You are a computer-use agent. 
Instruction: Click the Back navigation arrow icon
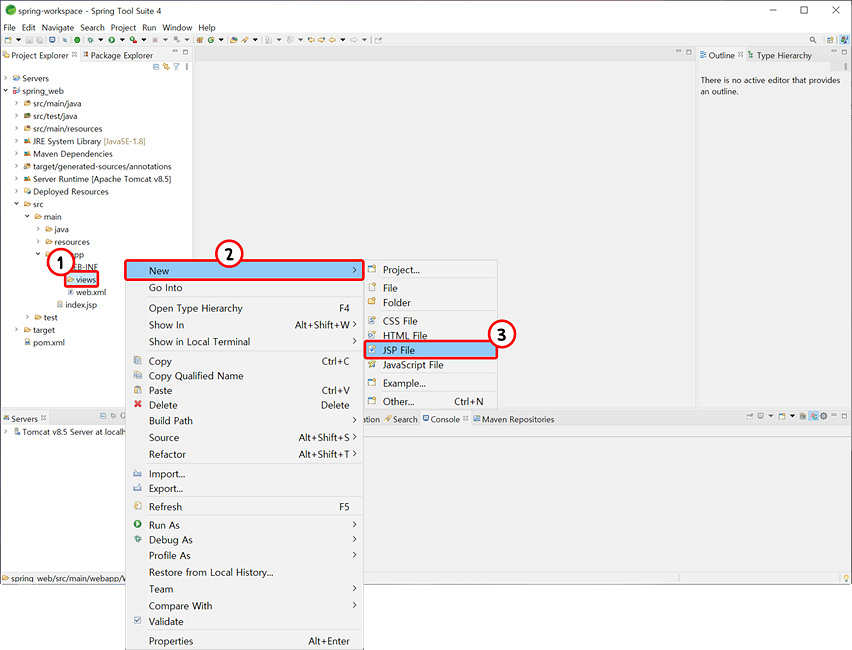(x=332, y=40)
